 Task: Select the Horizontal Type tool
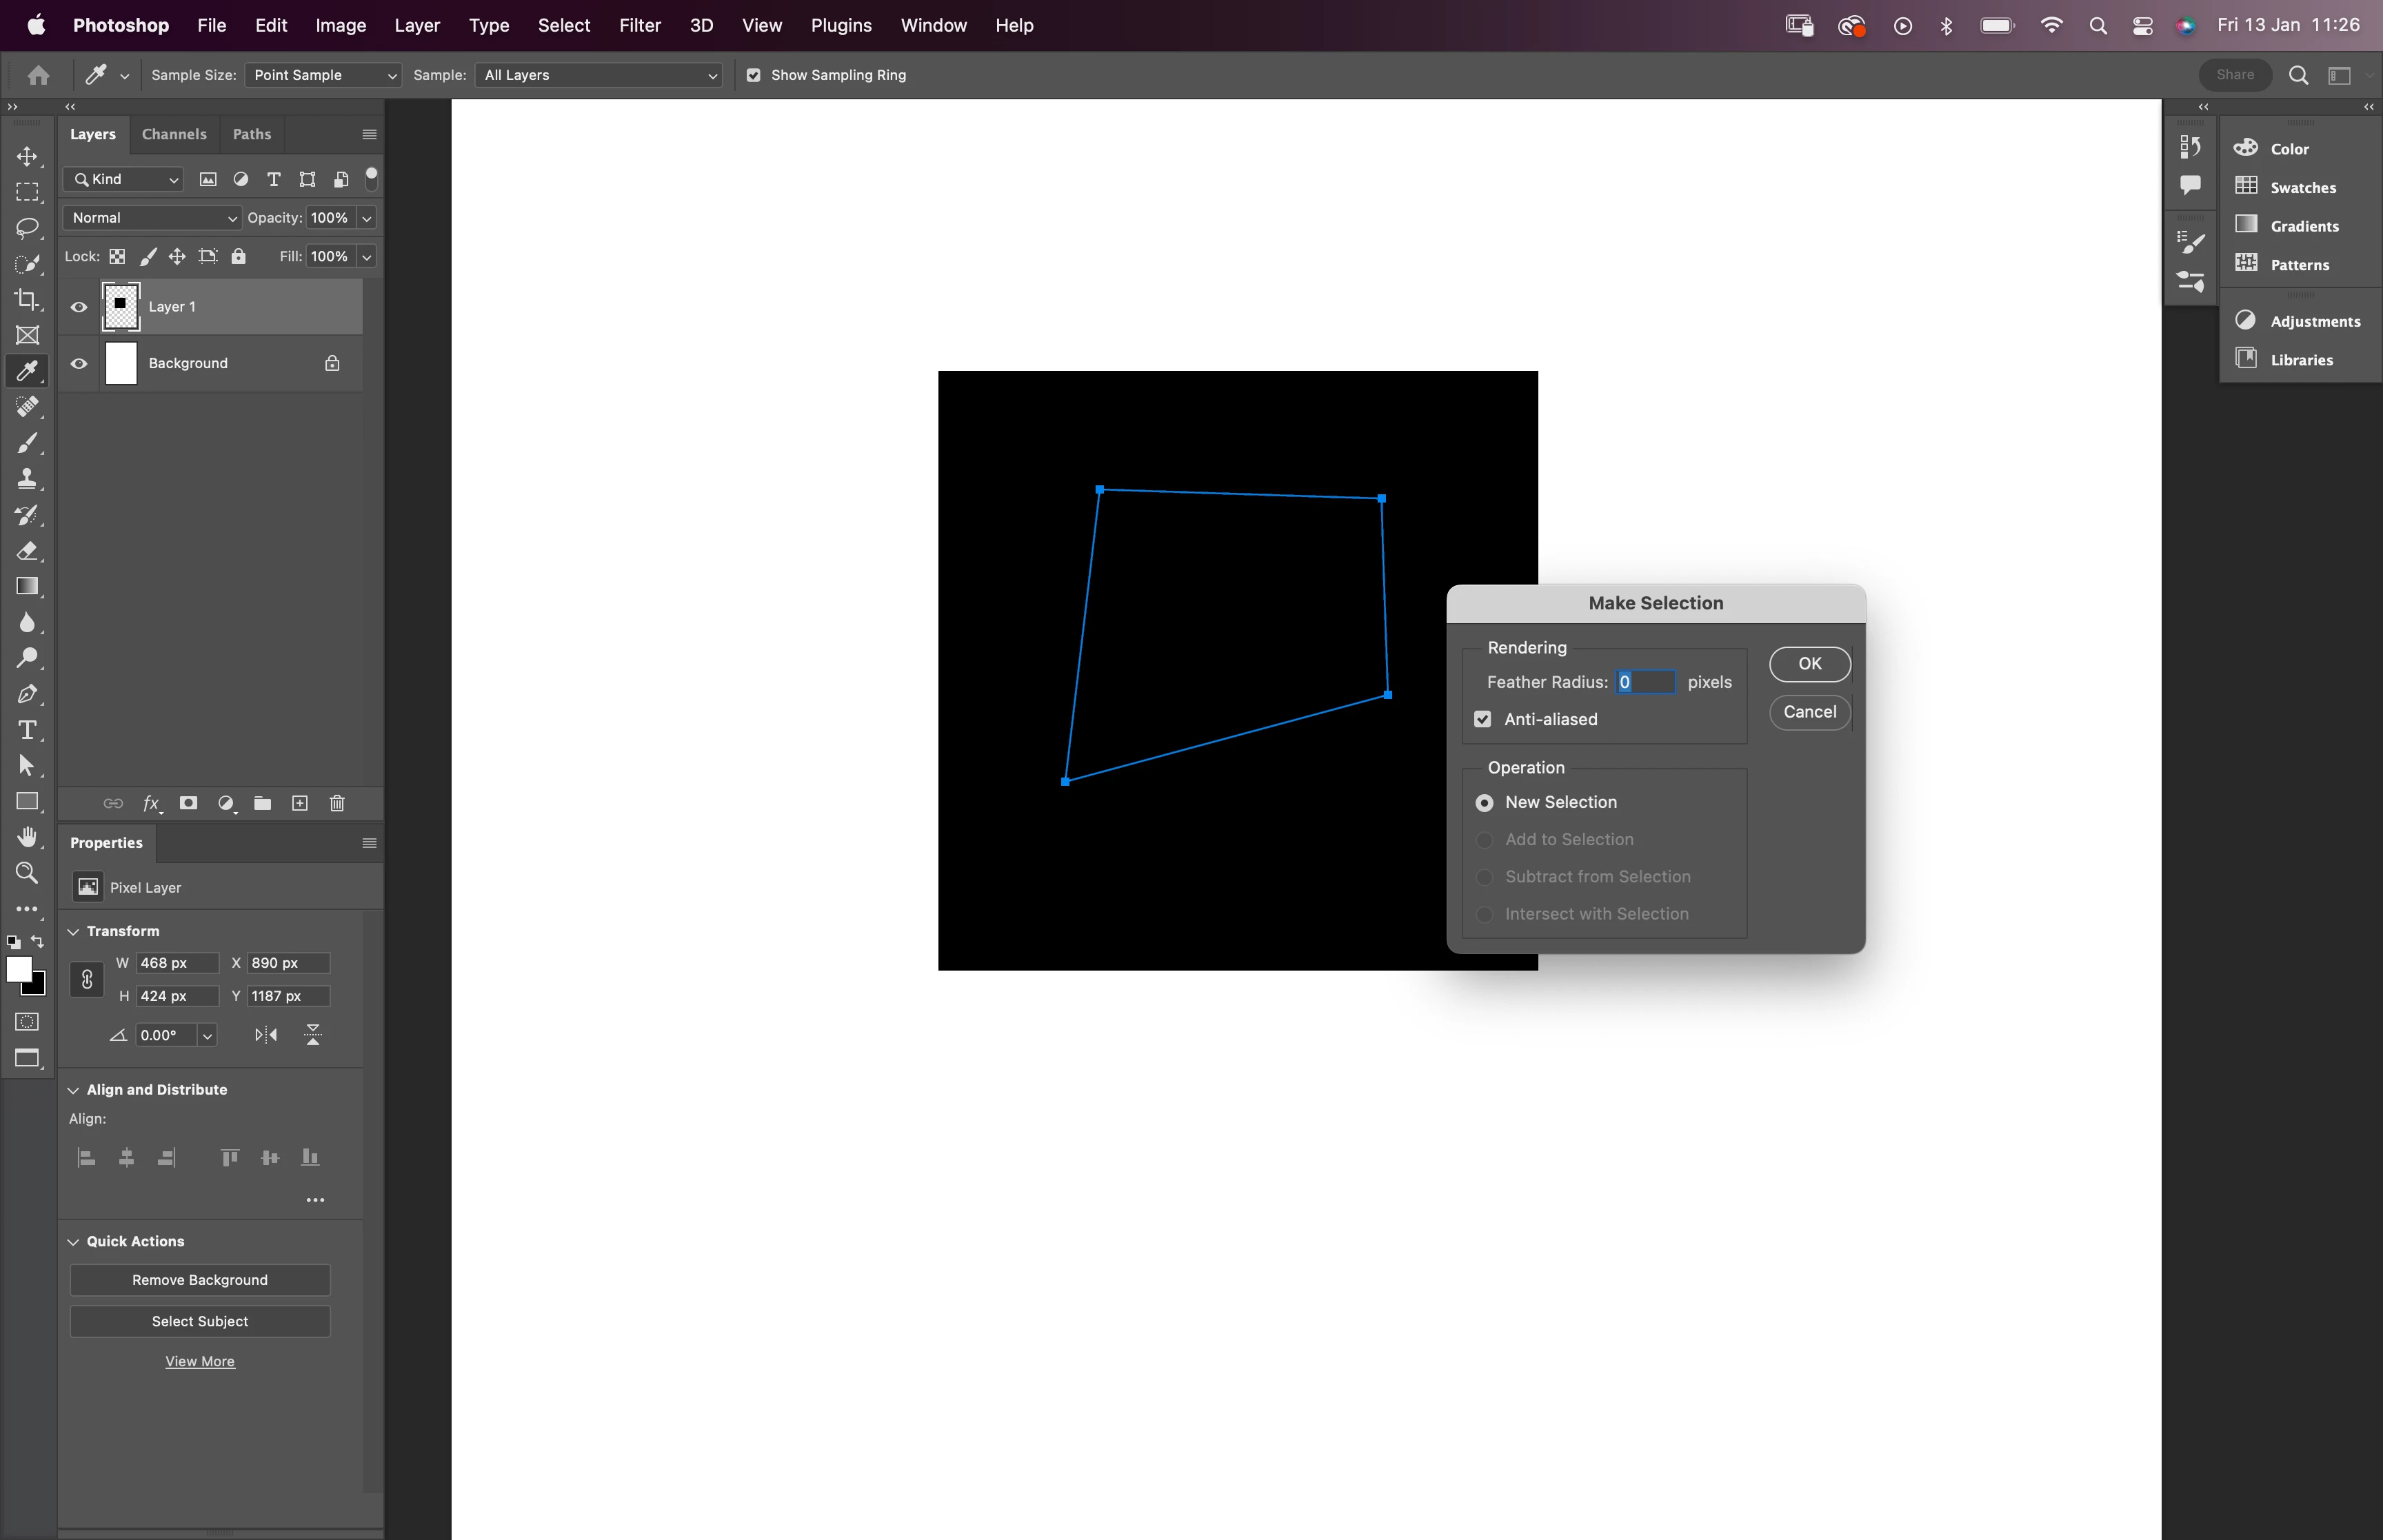[27, 730]
